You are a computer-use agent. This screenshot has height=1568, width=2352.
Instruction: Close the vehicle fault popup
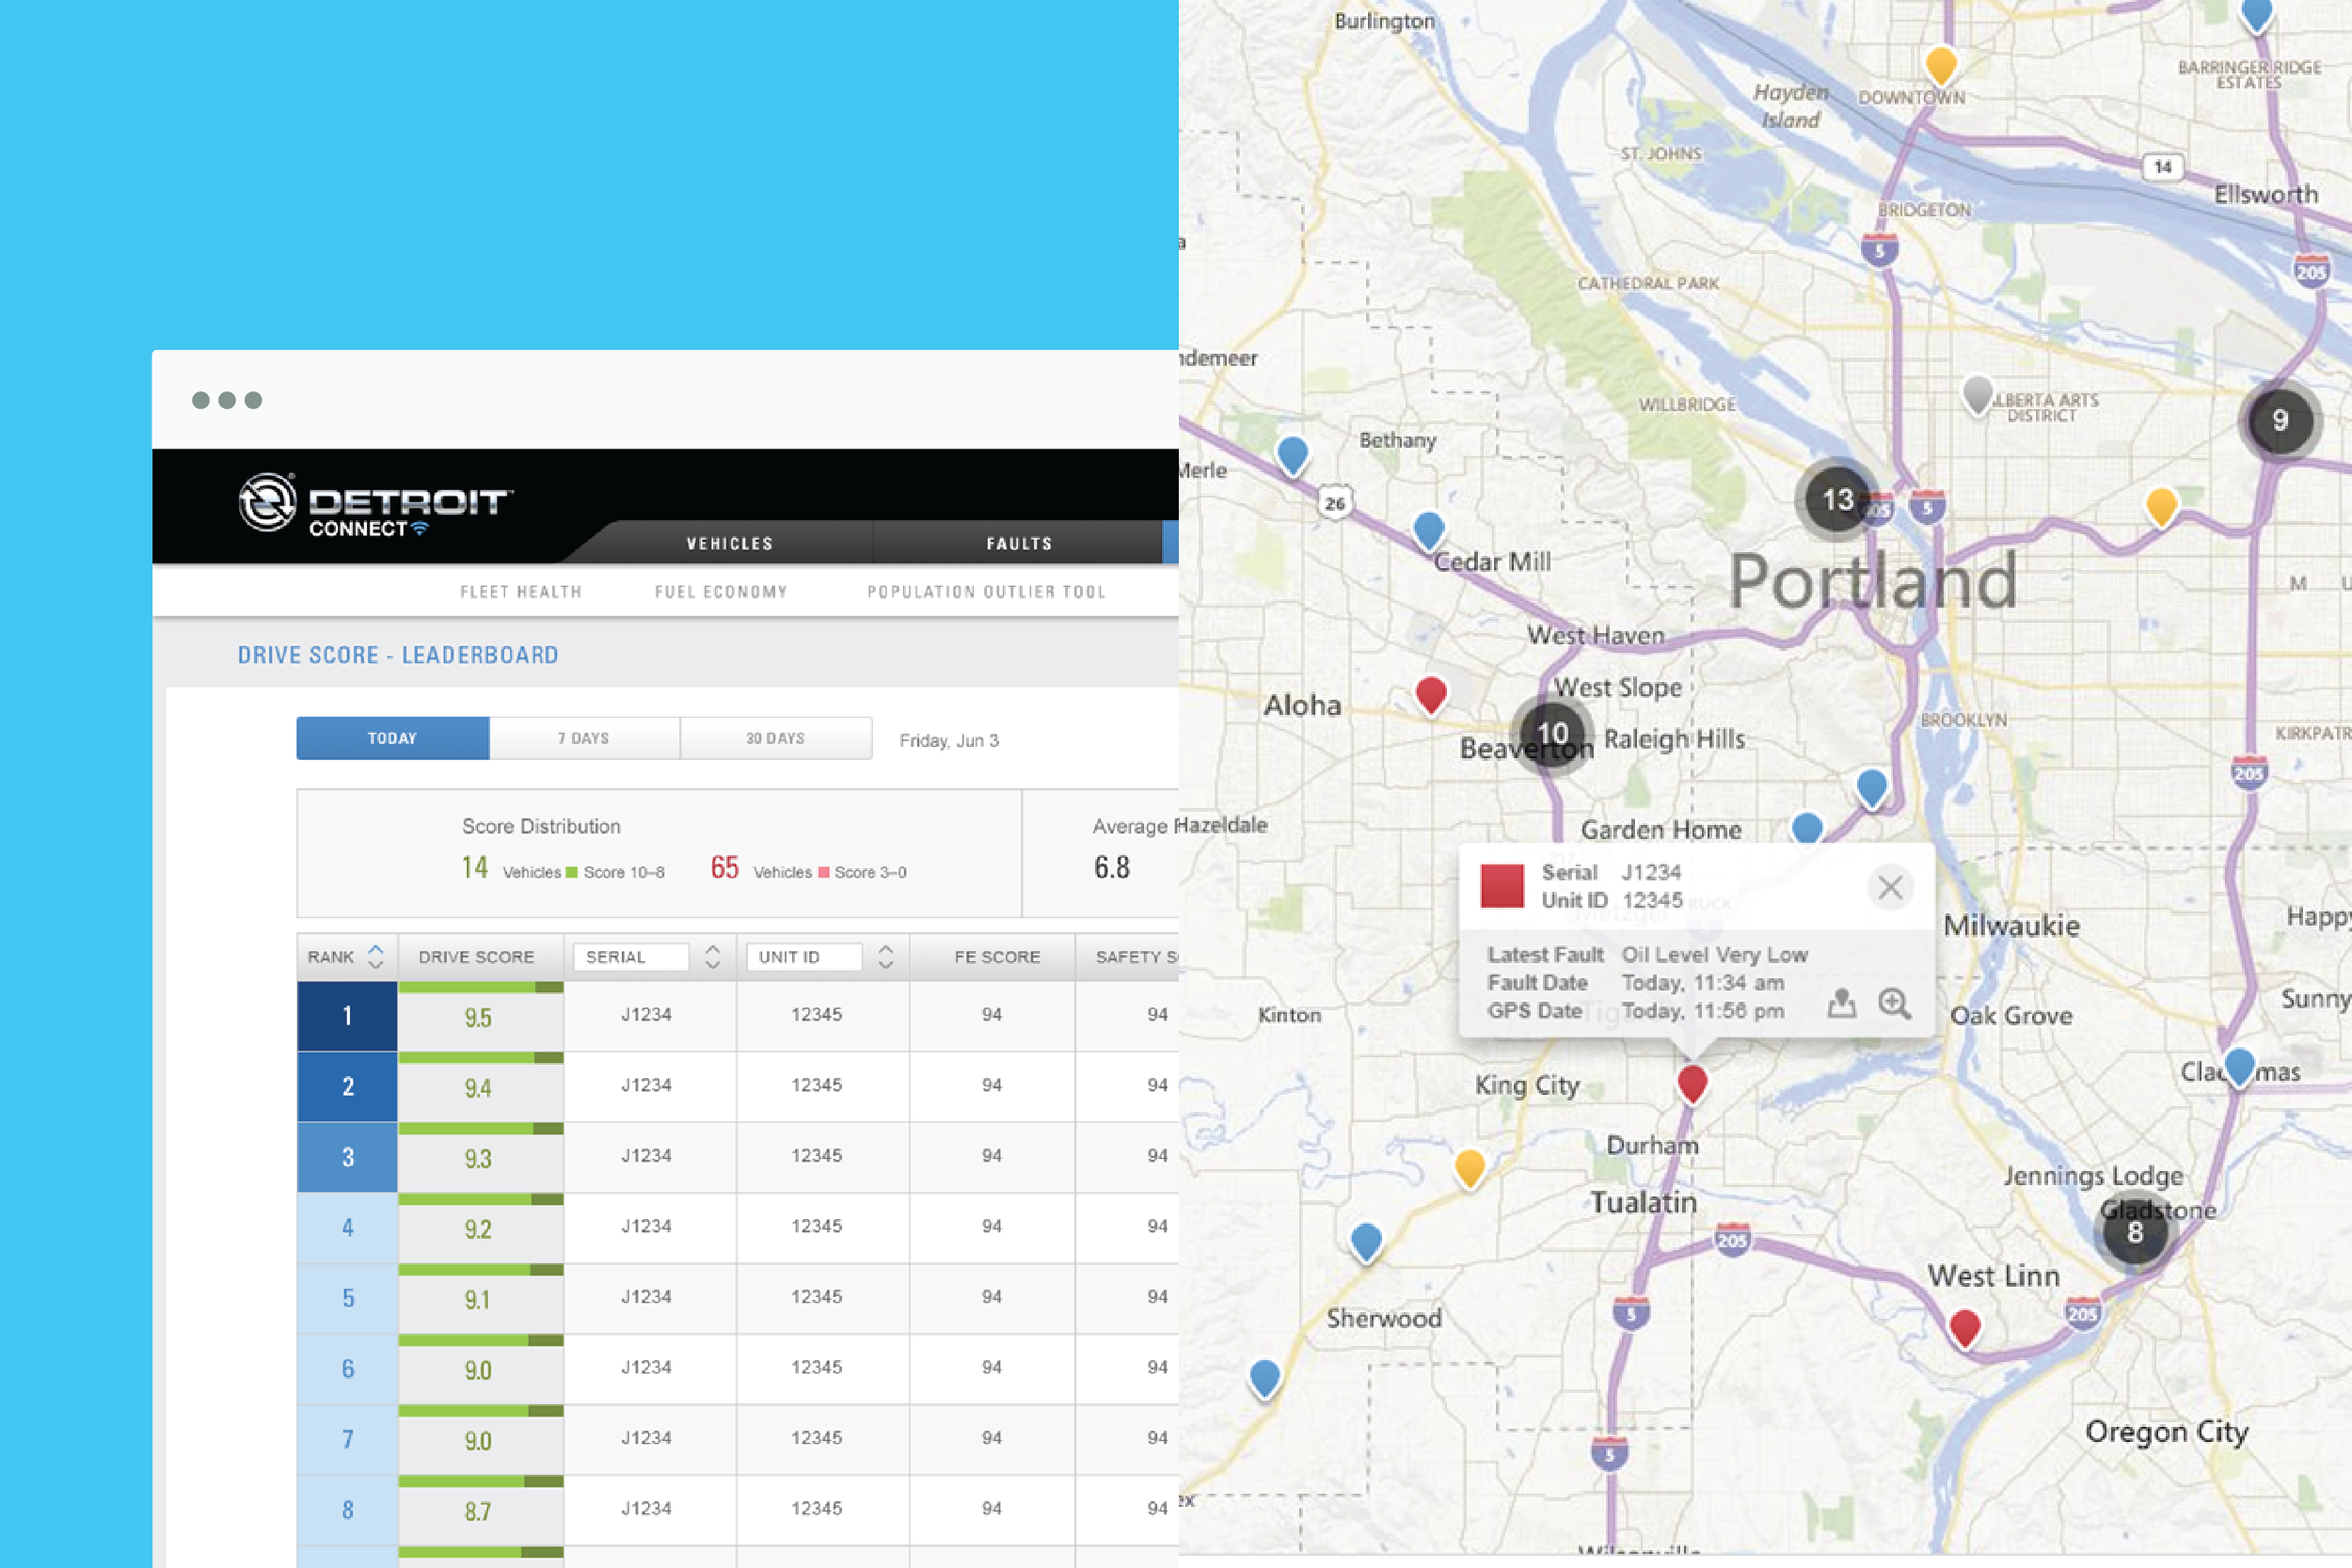(1889, 887)
